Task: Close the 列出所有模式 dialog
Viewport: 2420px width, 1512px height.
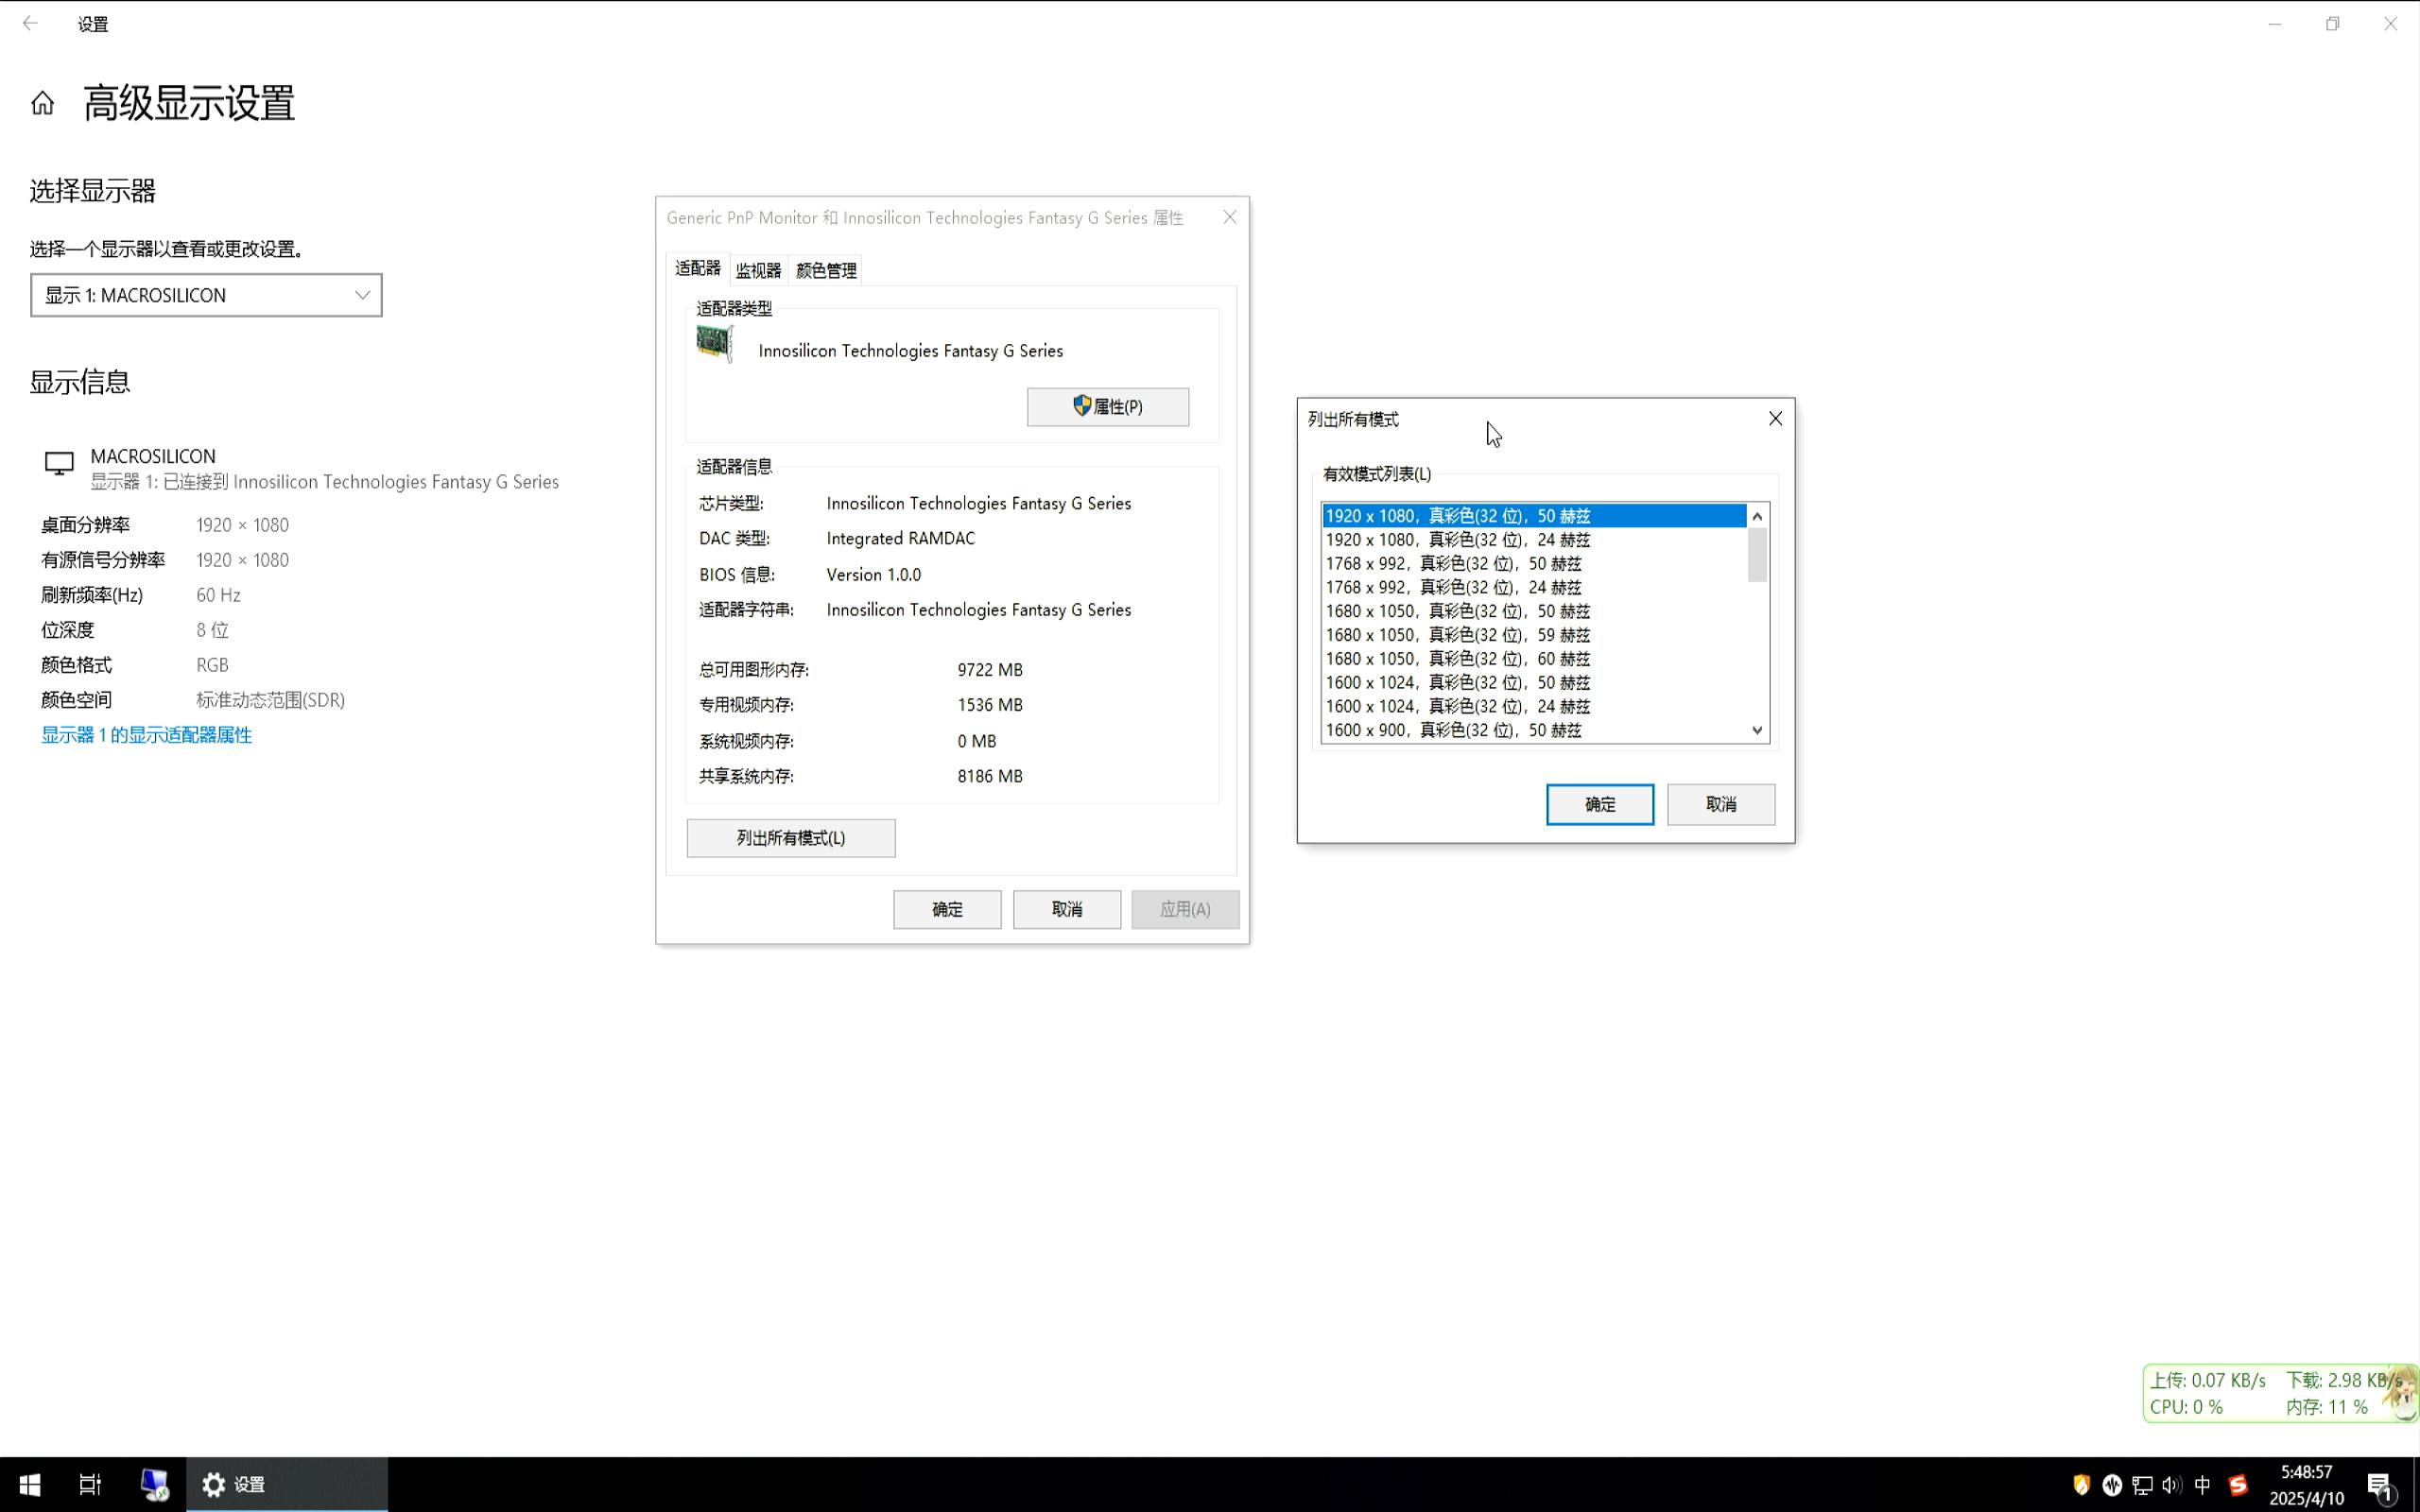Action: [x=1775, y=419]
